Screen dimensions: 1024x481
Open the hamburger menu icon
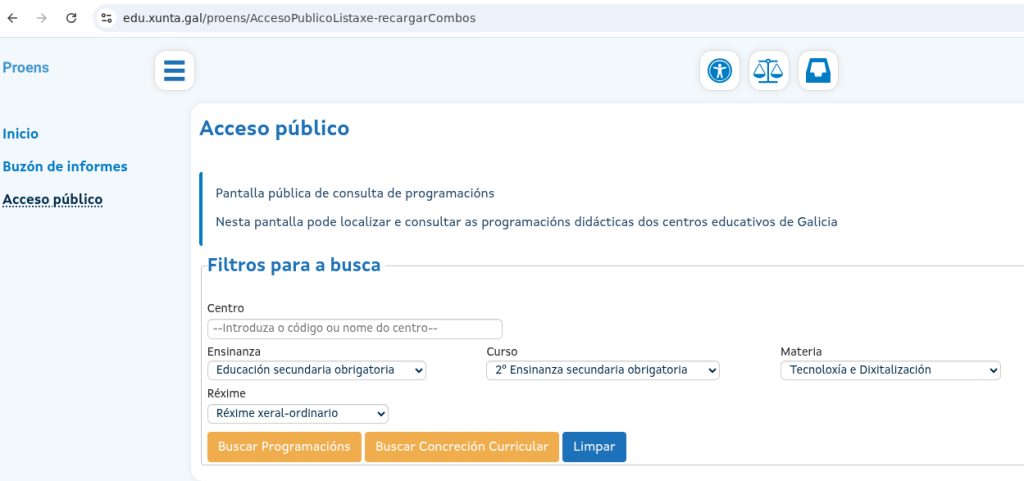pos(174,71)
